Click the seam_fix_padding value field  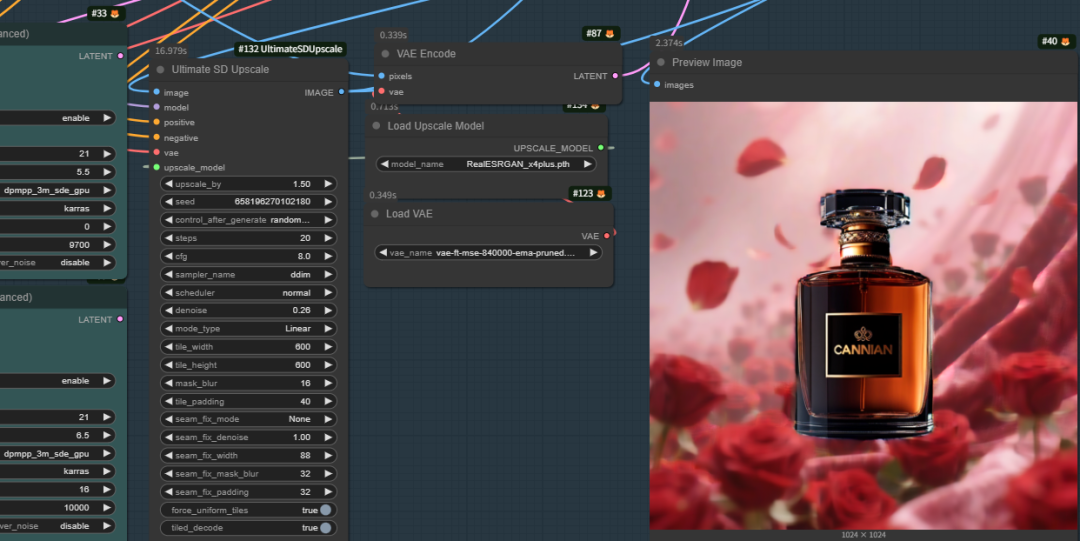248,492
